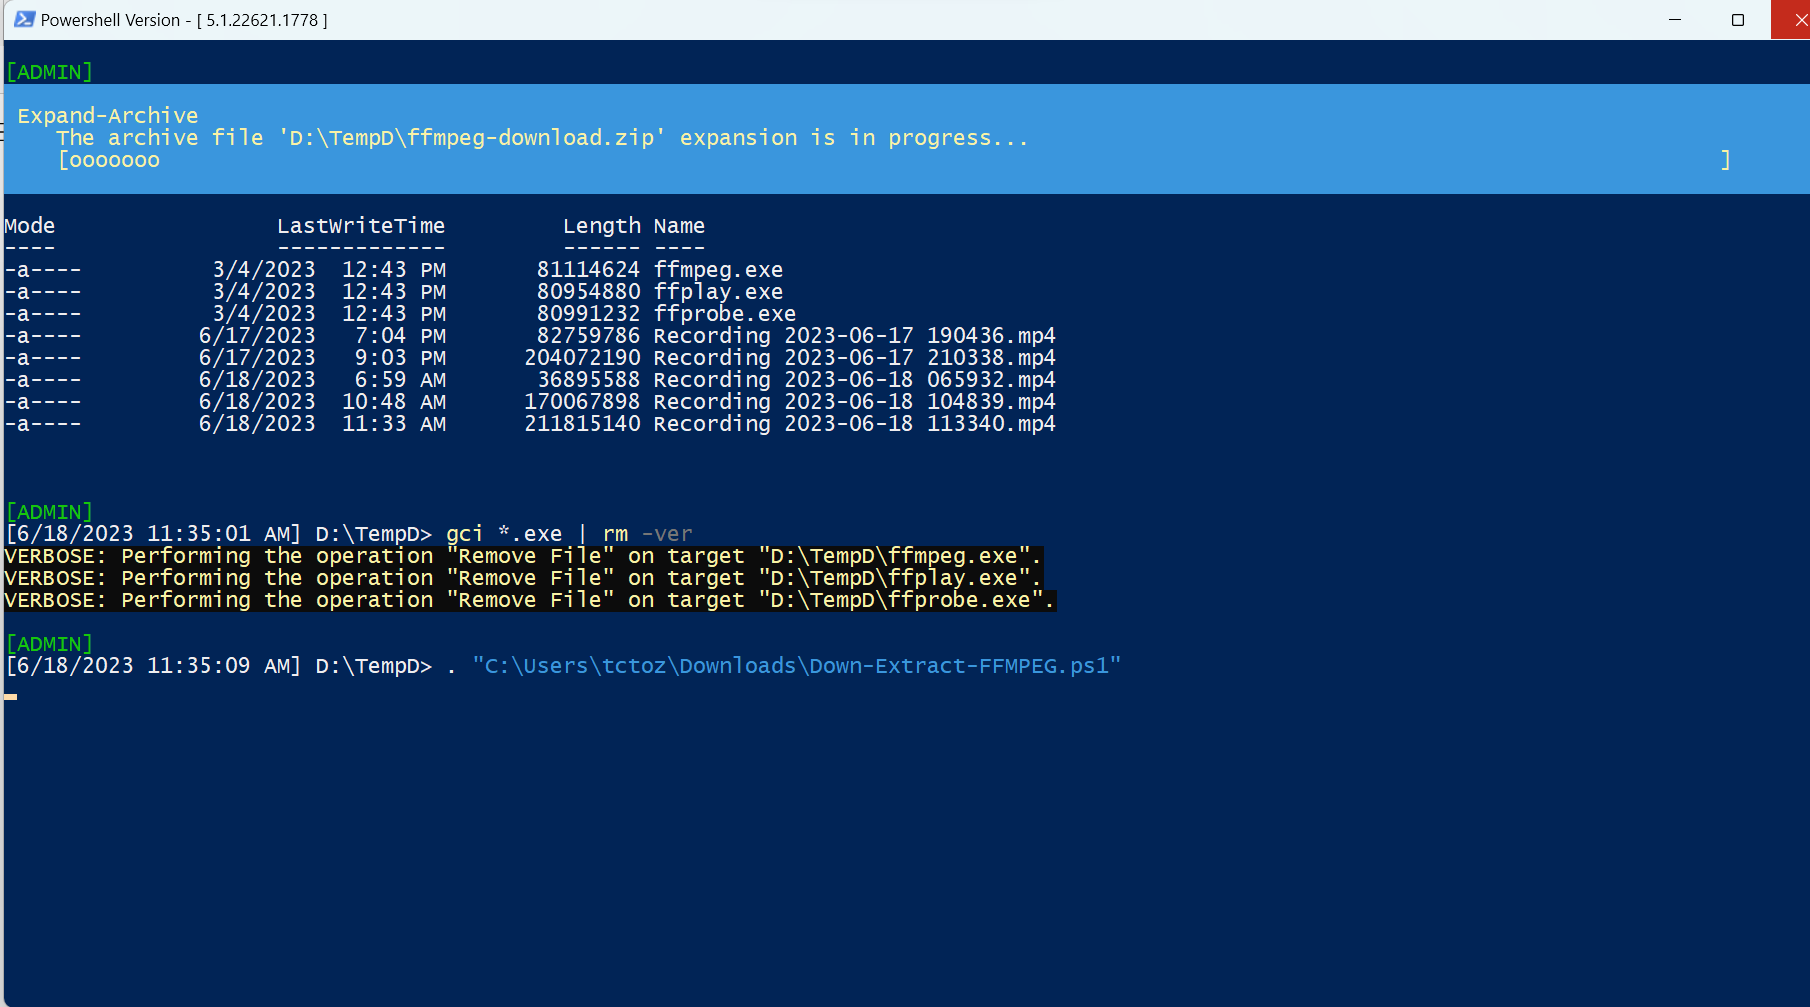The image size is (1810, 1007).
Task: Select ffplay.exe in the file listing
Action: click(x=718, y=292)
